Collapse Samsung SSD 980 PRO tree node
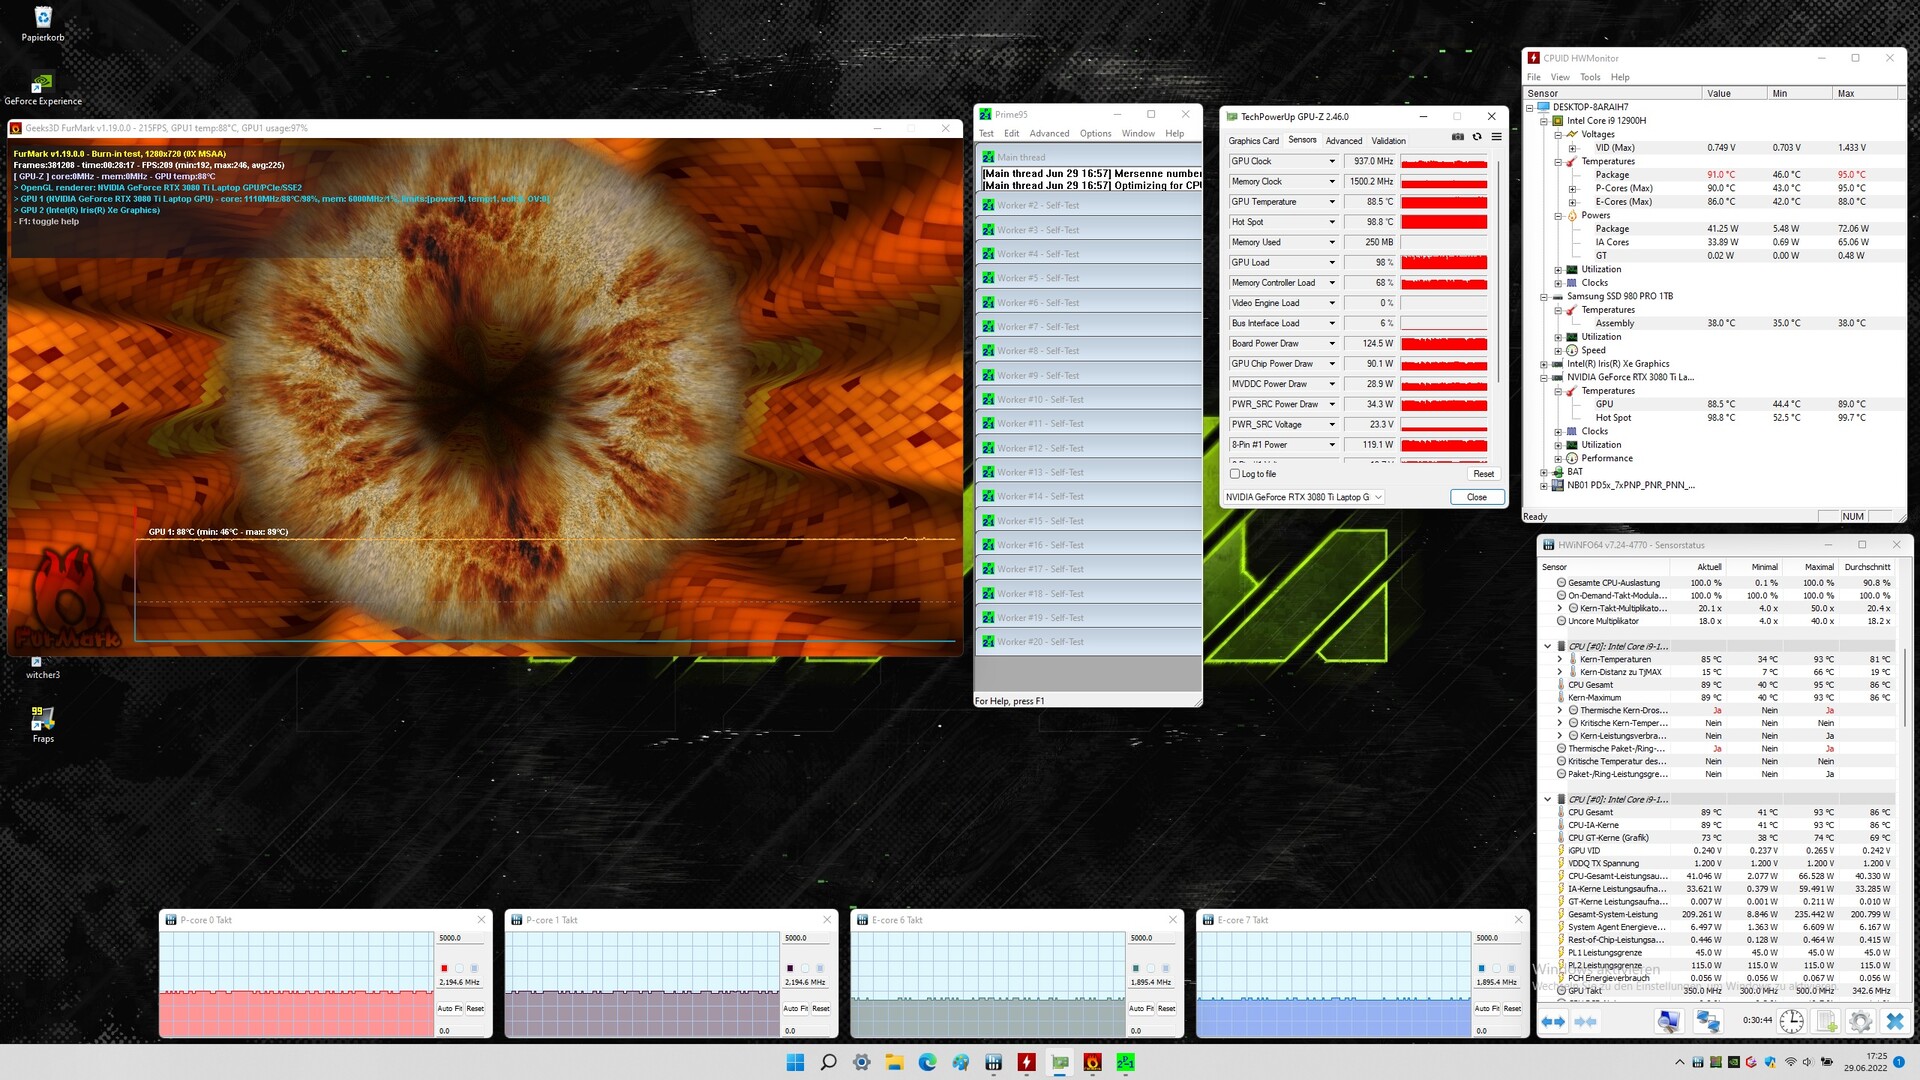The height and width of the screenshot is (1080, 1920). pyautogui.click(x=1544, y=297)
